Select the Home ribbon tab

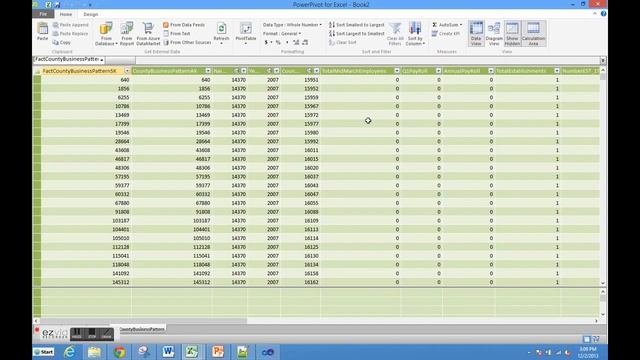pos(66,14)
